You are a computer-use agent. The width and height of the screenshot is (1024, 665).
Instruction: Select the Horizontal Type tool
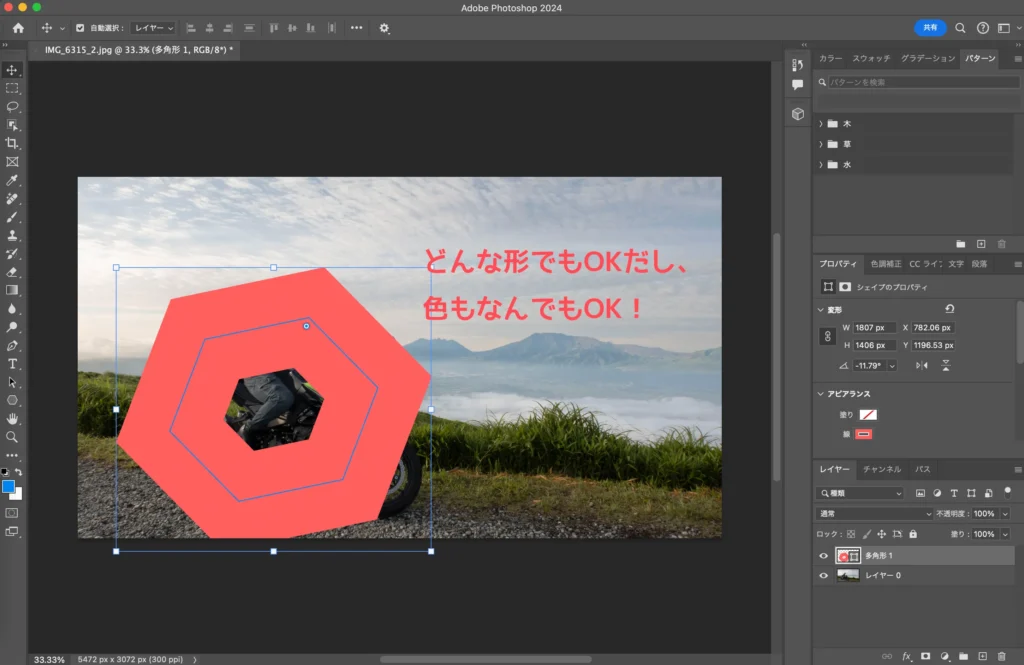click(x=12, y=364)
